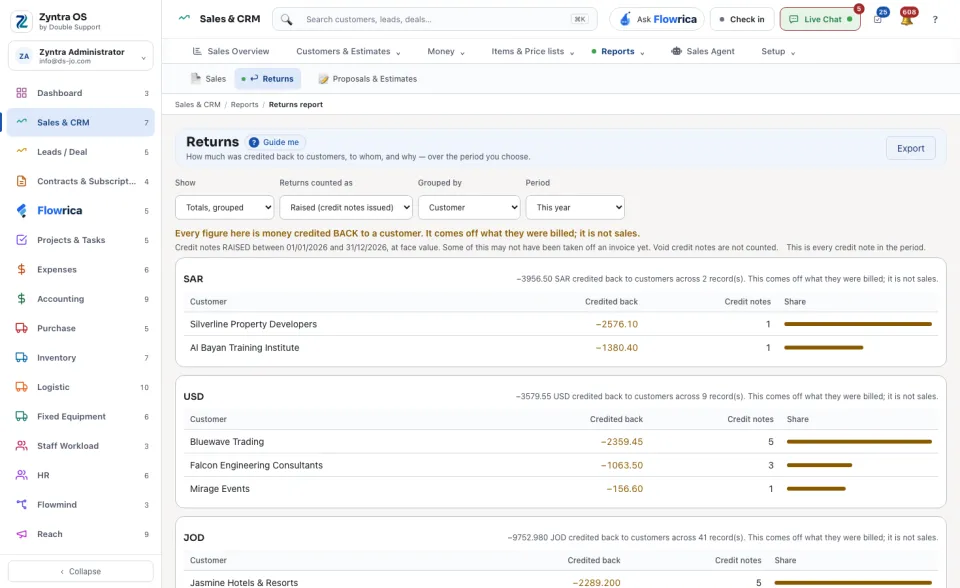This screenshot has height=588, width=960.
Task: Open the Sales Overview tab
Action: (231, 51)
